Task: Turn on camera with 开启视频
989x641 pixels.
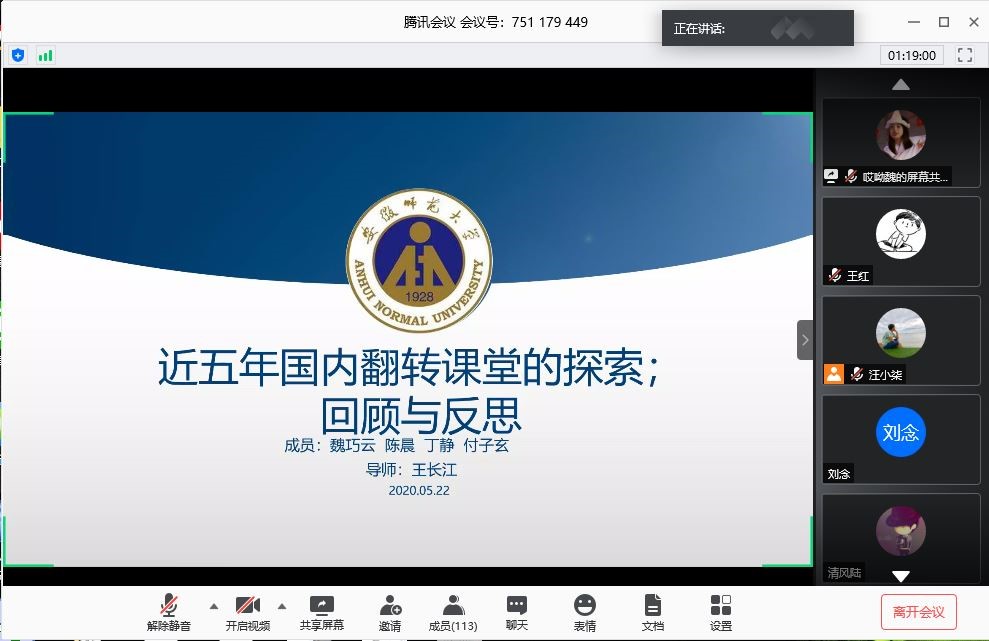Action: point(247,611)
